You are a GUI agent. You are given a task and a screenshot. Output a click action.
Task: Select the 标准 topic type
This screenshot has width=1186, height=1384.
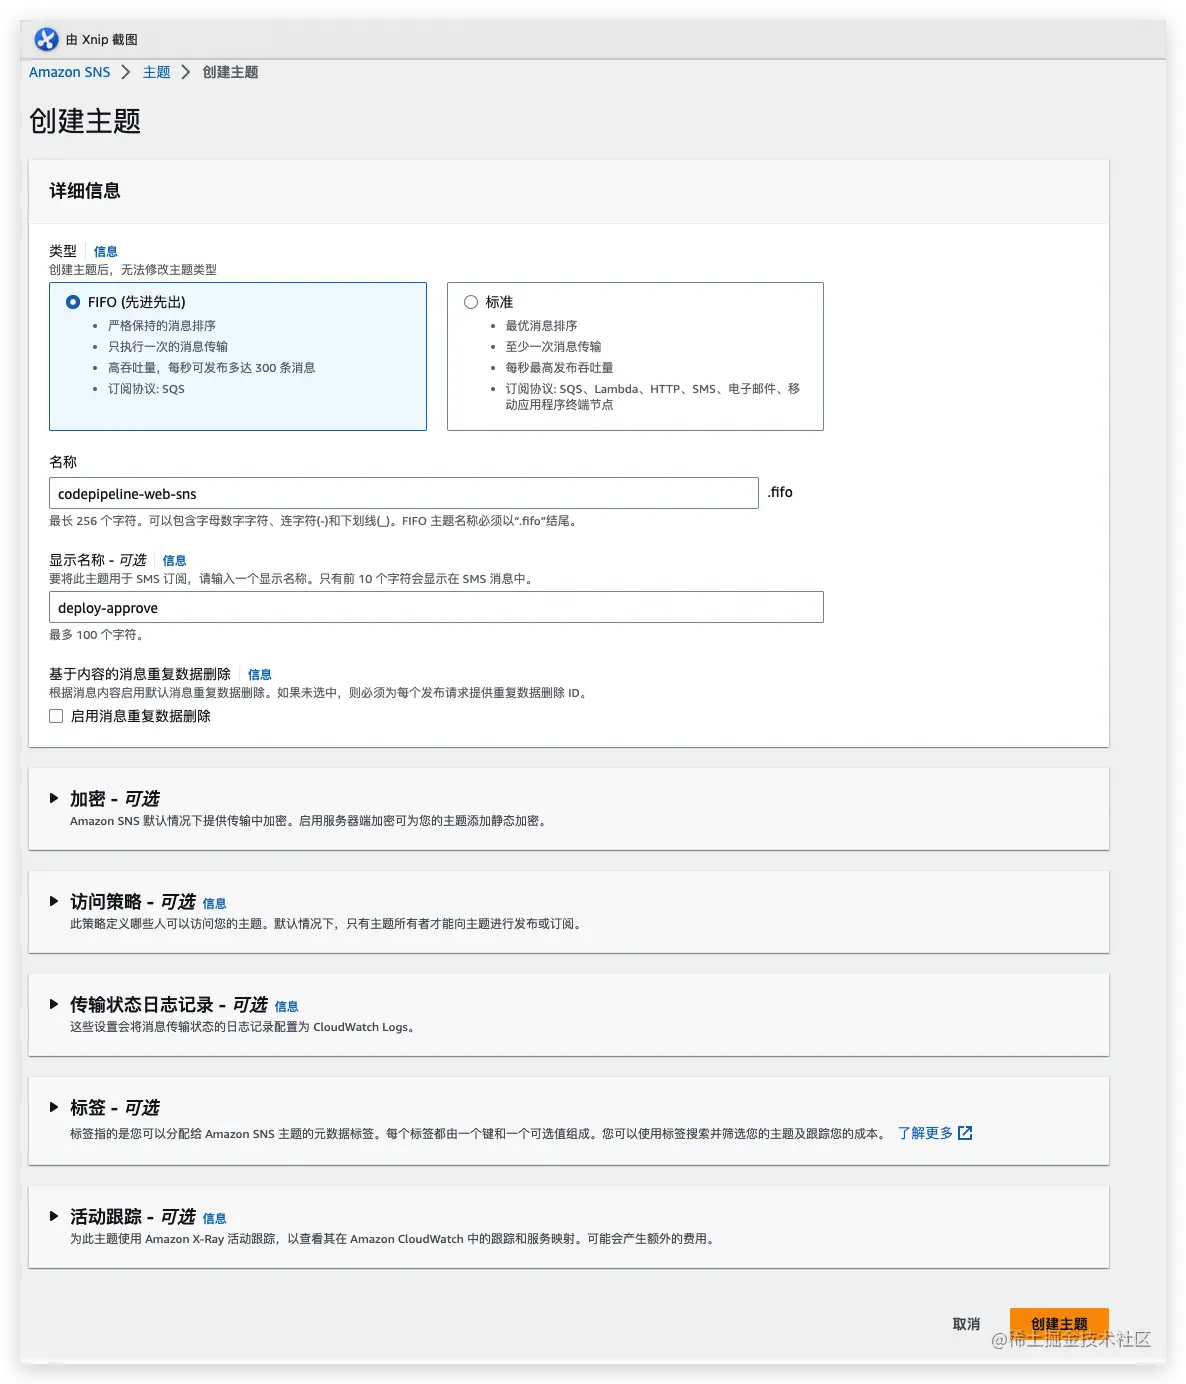pyautogui.click(x=471, y=302)
